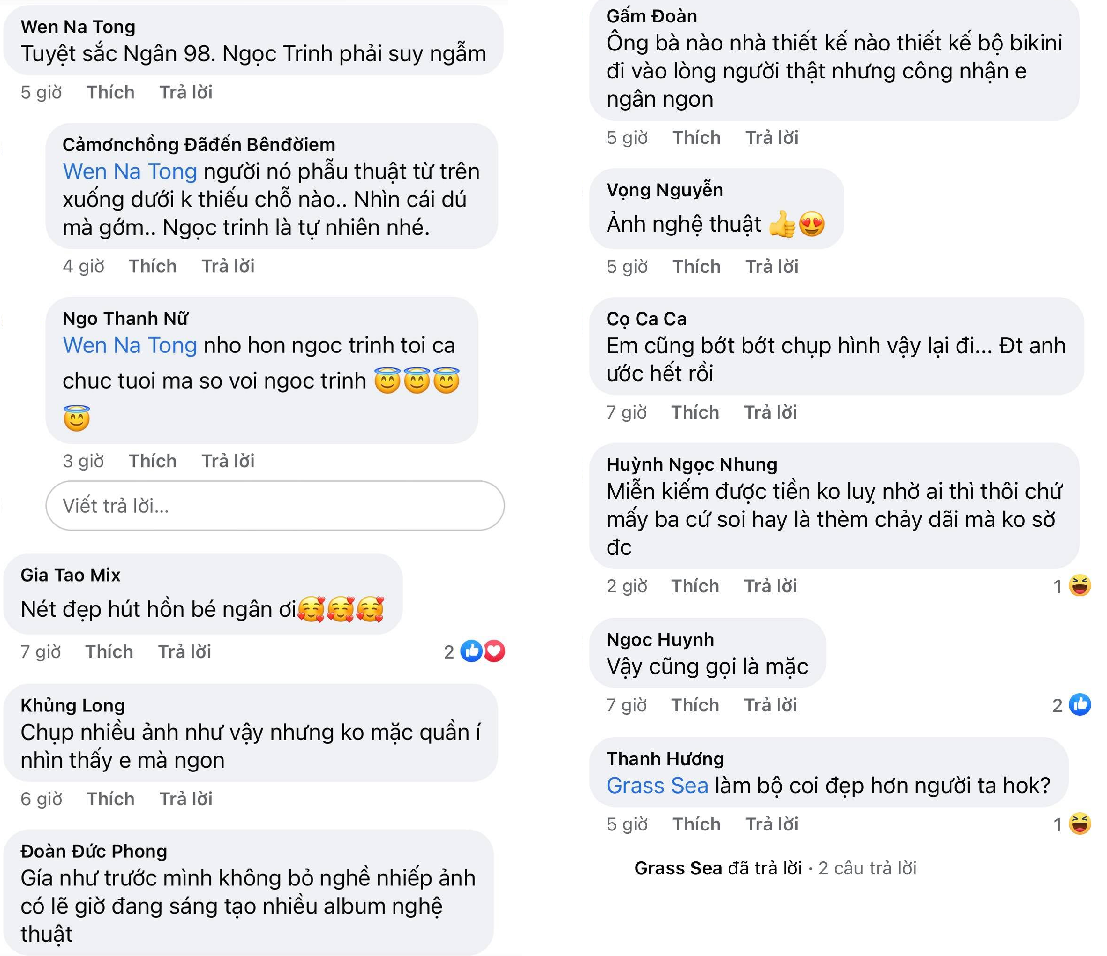Reply to Wen Na Tong's comment
The height and width of the screenshot is (956, 1107).
186,92
